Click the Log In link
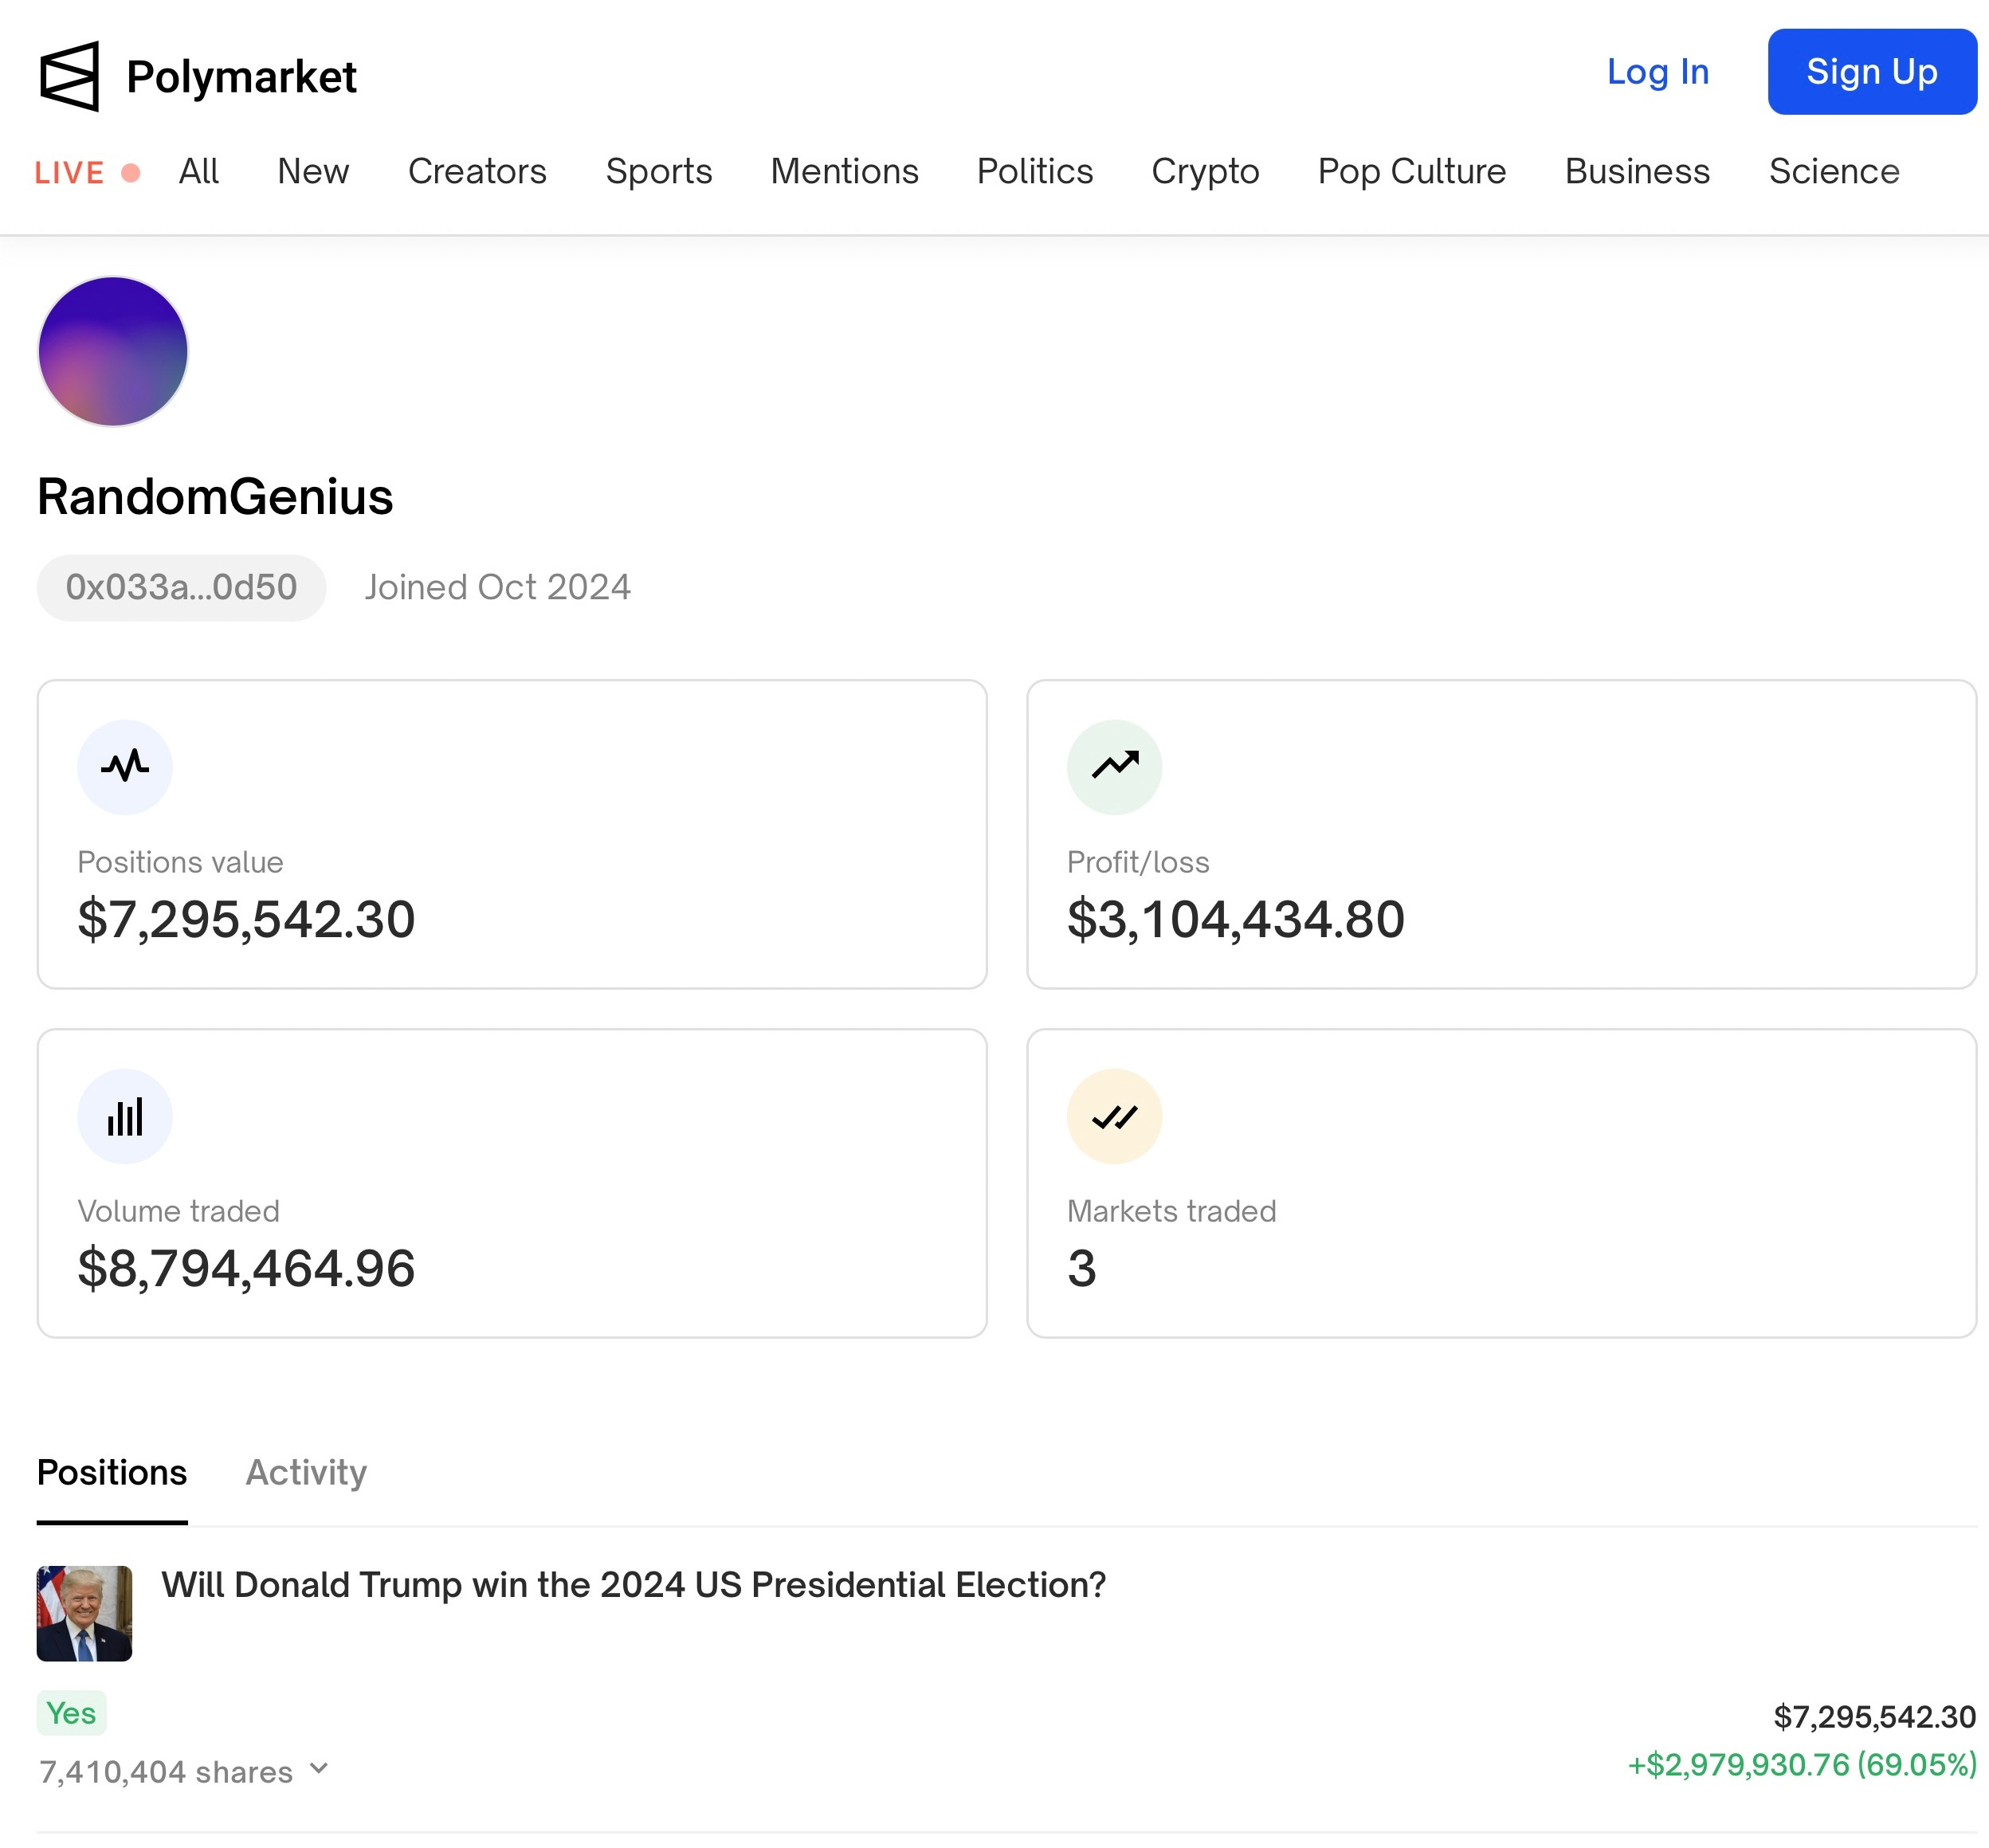This screenshot has width=1989, height=1848. 1658,72
